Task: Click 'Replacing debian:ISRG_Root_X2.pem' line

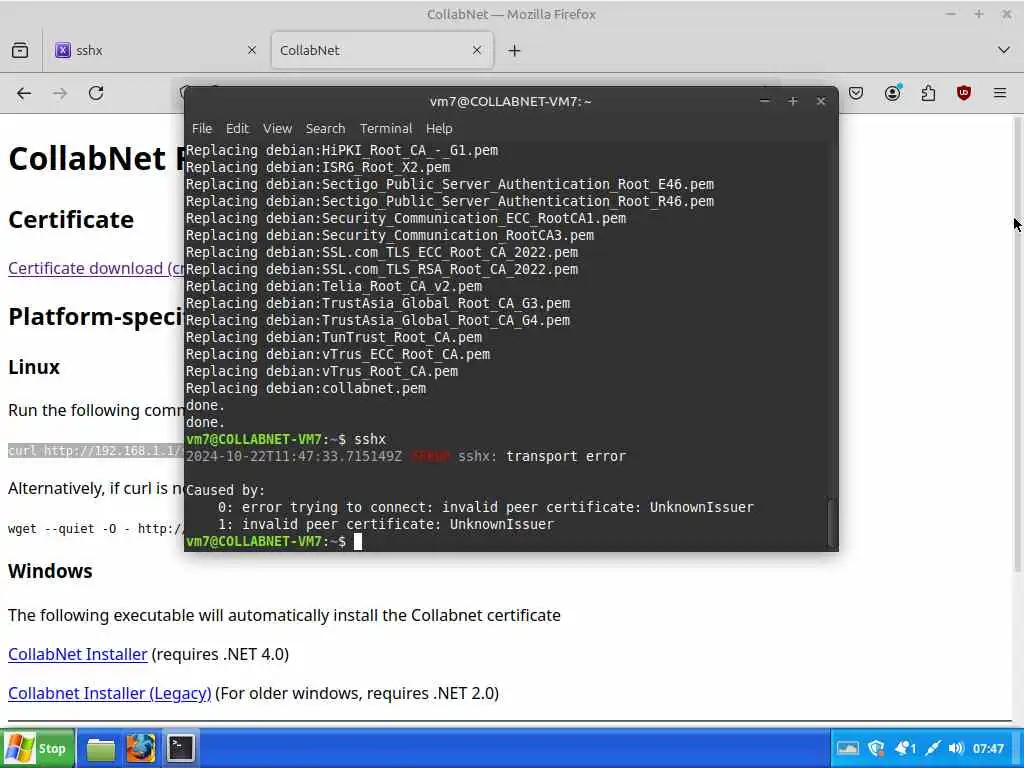Action: coord(318,167)
